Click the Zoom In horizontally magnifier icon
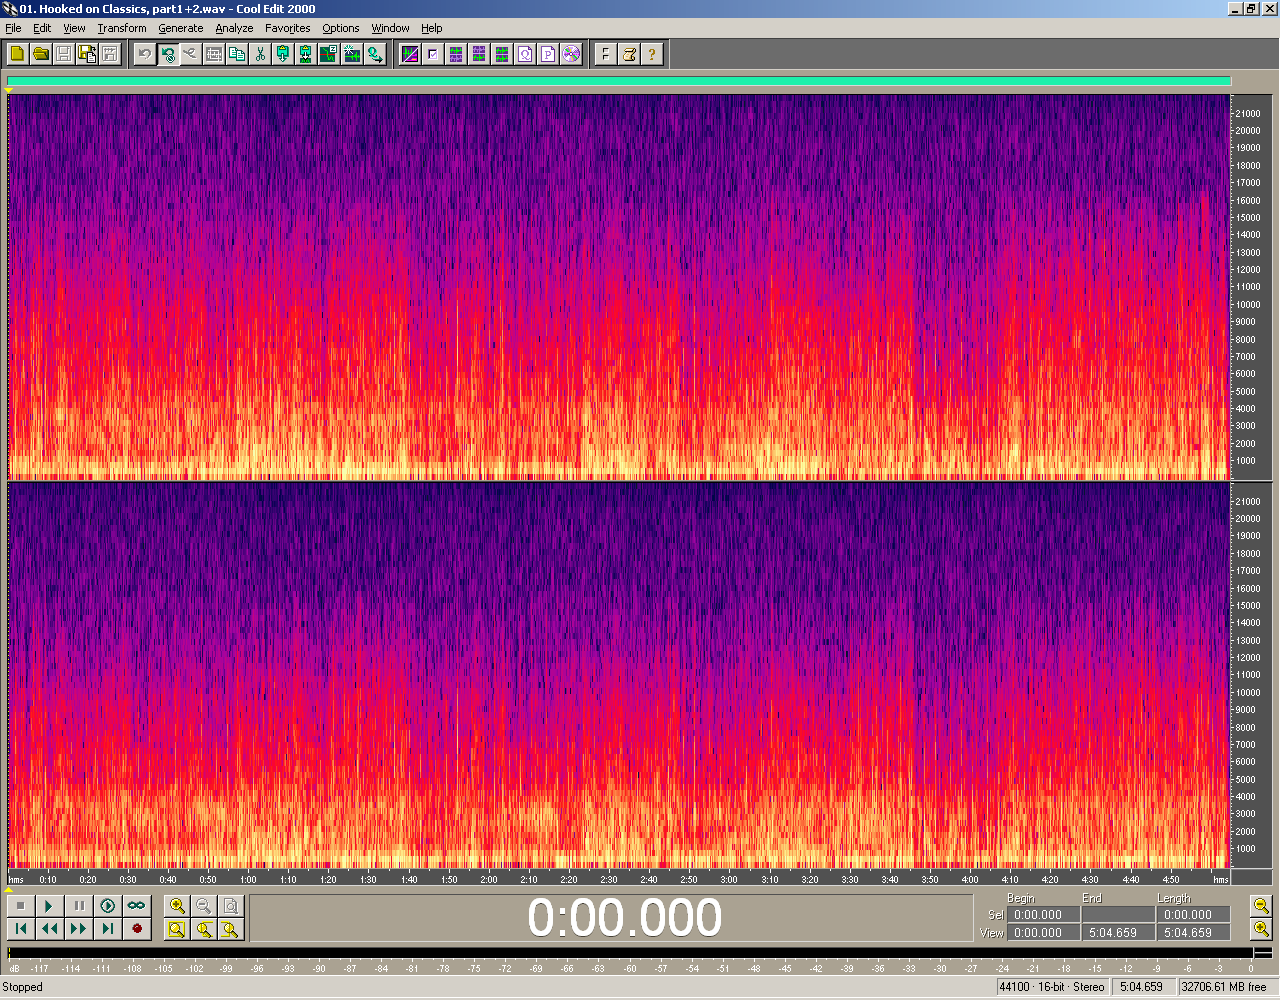Viewport: 1280px width, 1000px height. click(x=177, y=906)
